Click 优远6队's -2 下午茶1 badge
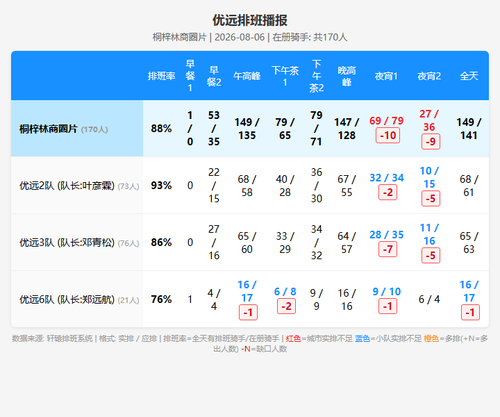 (x=286, y=306)
